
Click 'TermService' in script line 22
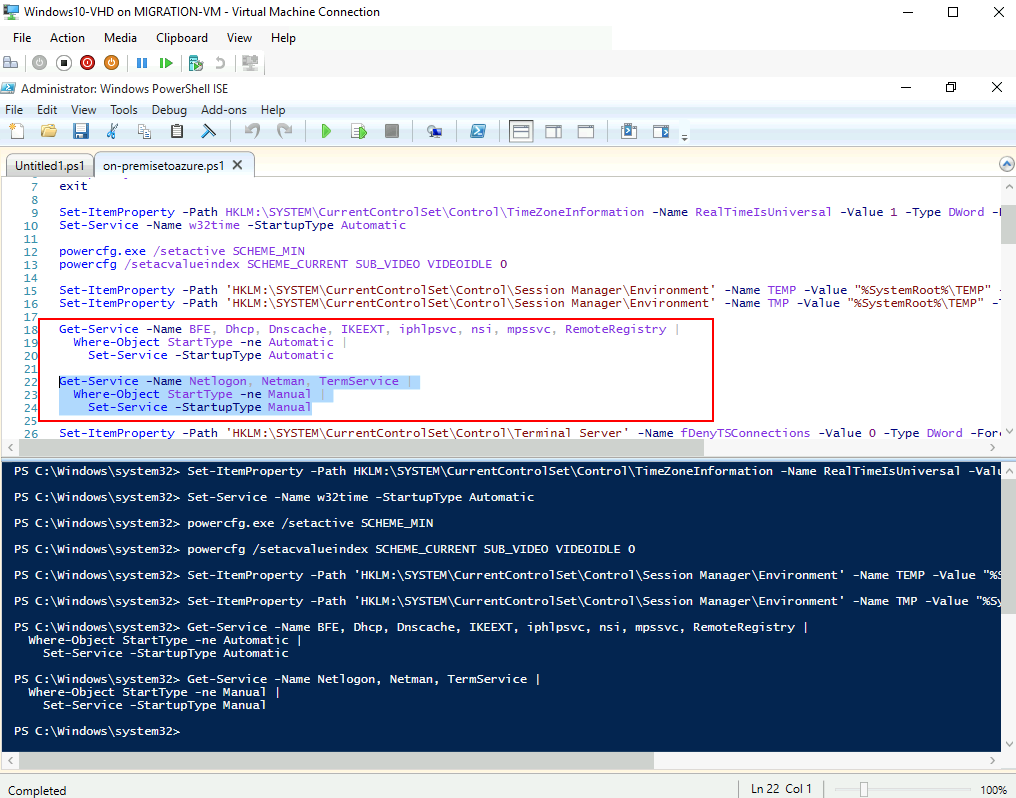tap(359, 381)
